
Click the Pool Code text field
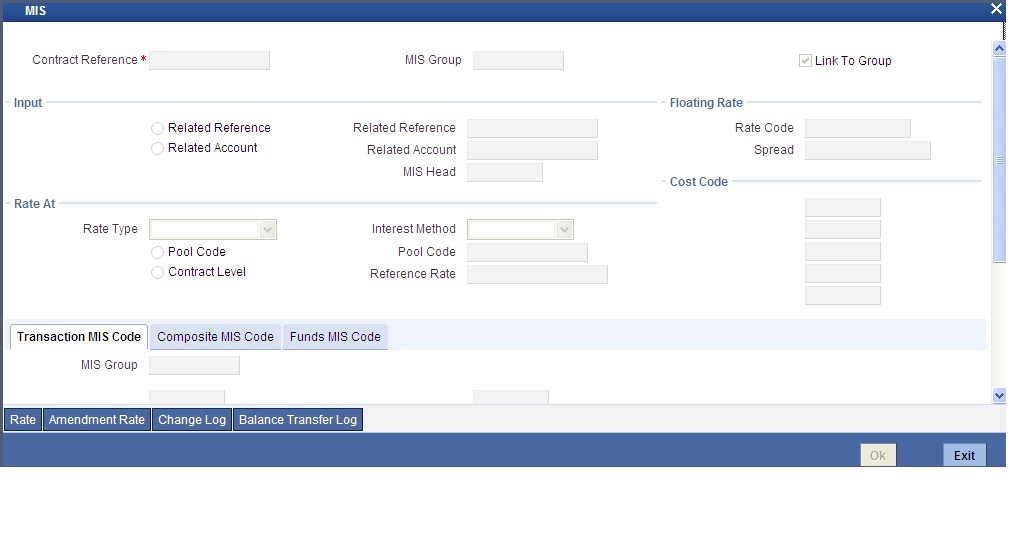click(x=527, y=252)
